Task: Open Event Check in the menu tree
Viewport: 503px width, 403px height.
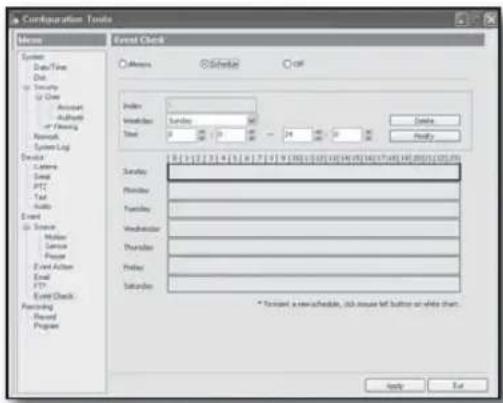Action: tap(53, 296)
